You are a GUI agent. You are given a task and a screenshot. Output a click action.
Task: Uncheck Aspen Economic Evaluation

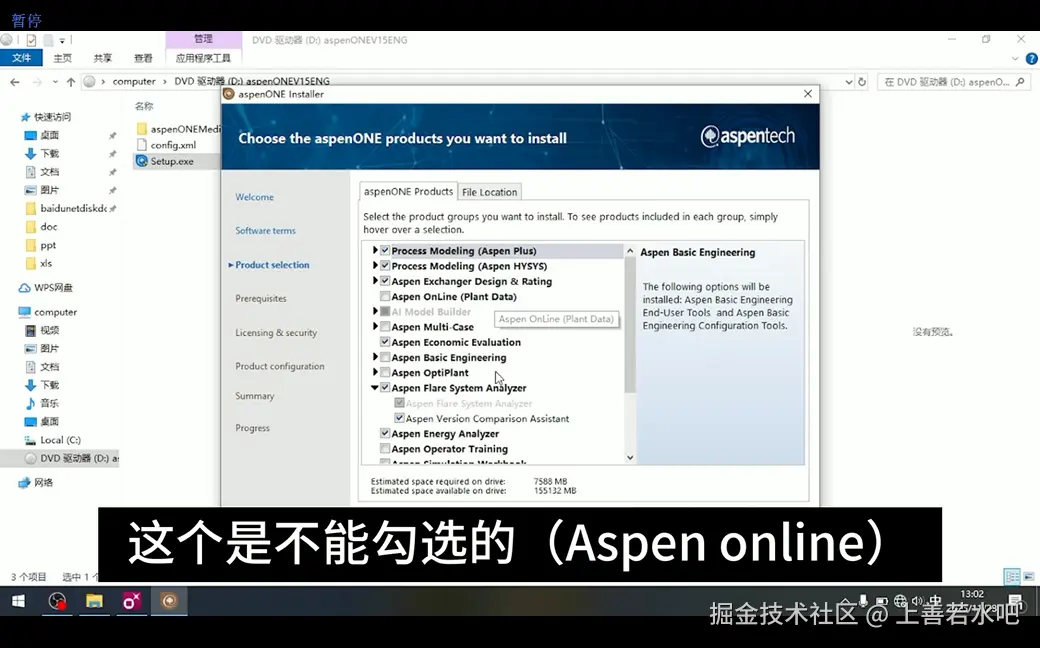pyautogui.click(x=385, y=342)
